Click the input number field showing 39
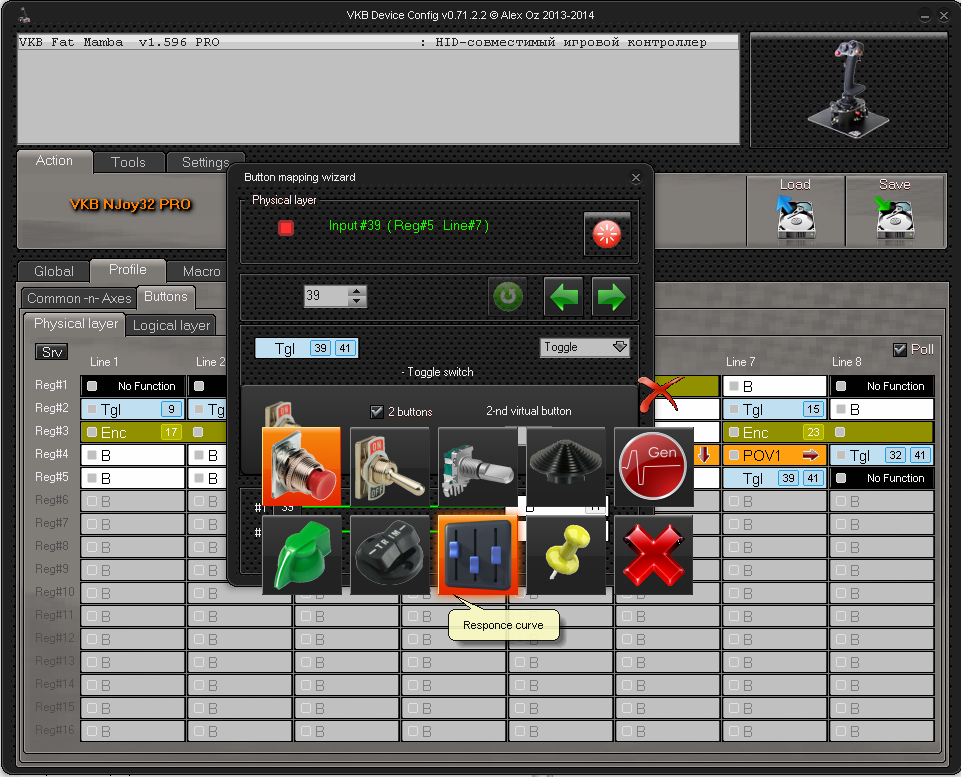The width and height of the screenshot is (961, 777). point(326,296)
